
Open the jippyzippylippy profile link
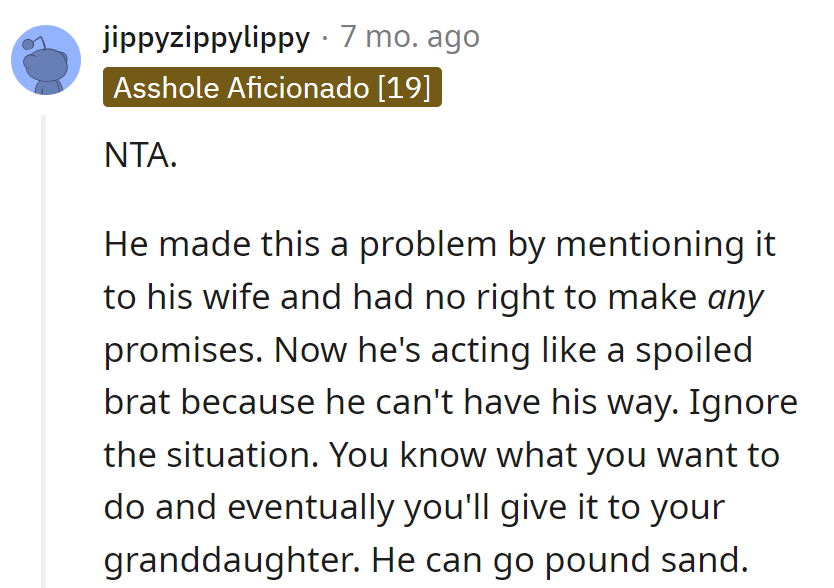point(206,38)
